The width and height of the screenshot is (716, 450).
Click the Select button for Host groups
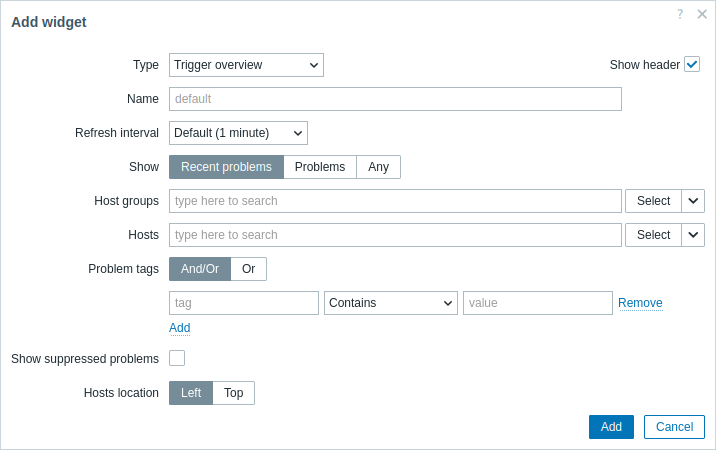point(653,201)
